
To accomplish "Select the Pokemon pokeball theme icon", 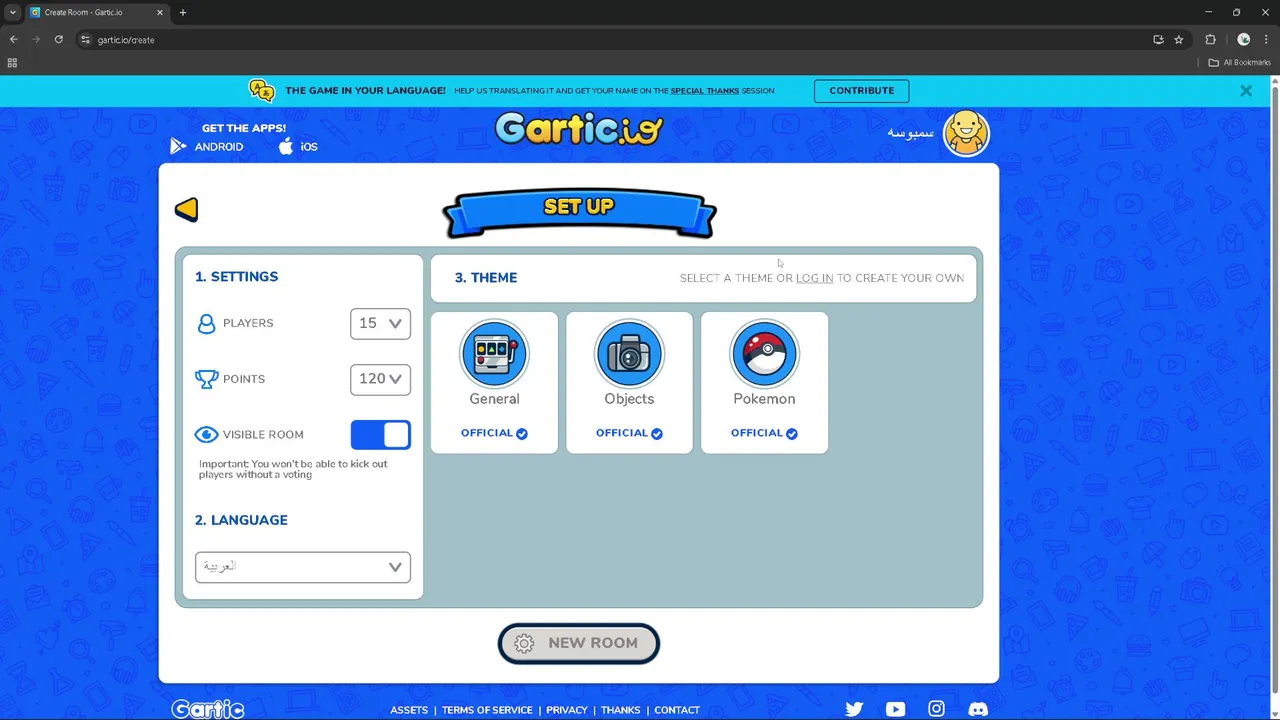I will point(764,353).
